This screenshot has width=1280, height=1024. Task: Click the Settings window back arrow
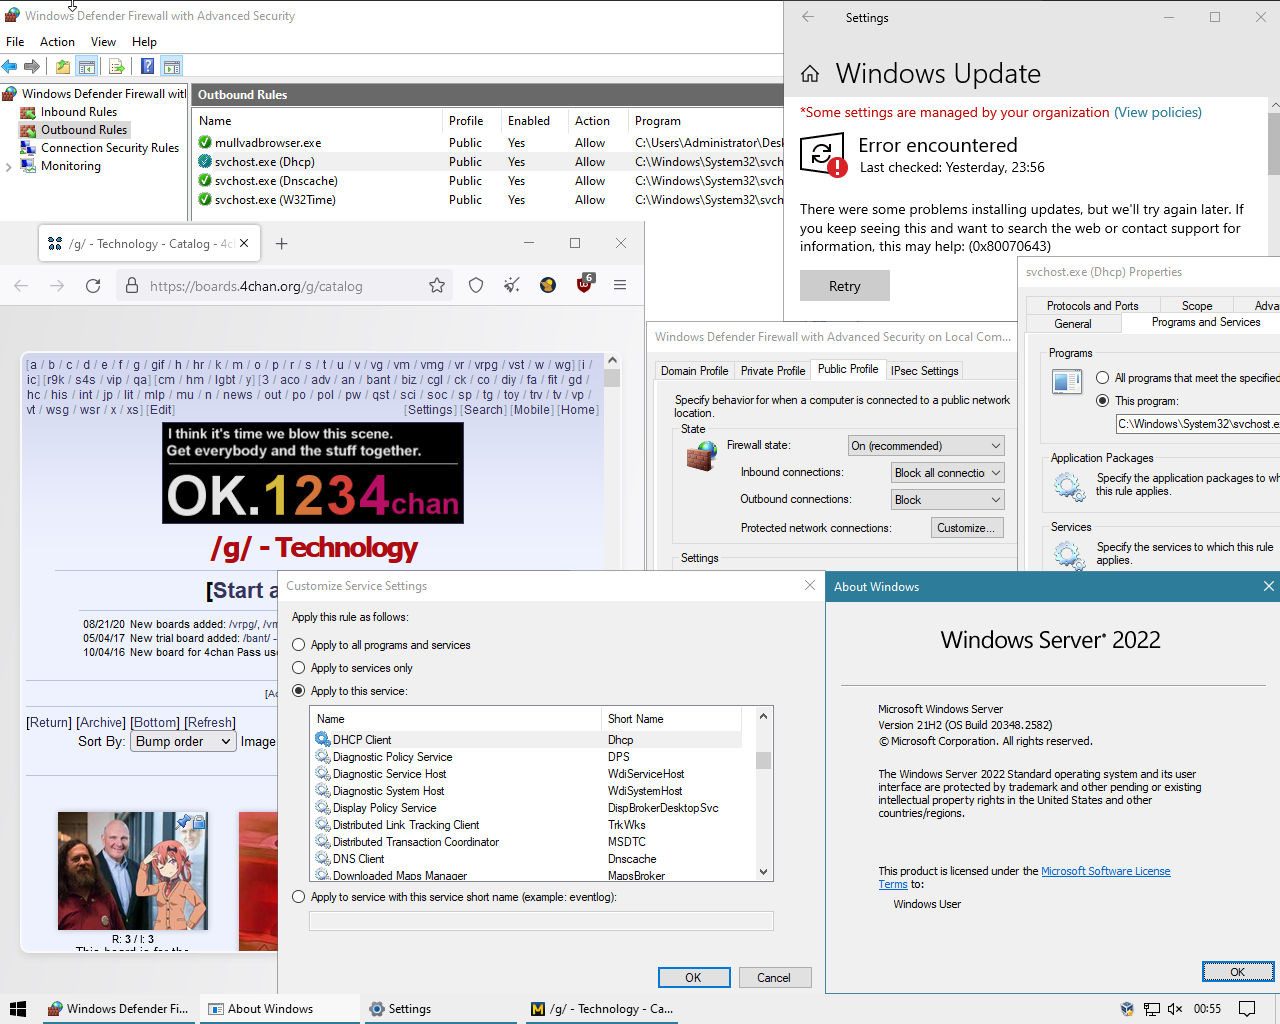[x=808, y=17]
